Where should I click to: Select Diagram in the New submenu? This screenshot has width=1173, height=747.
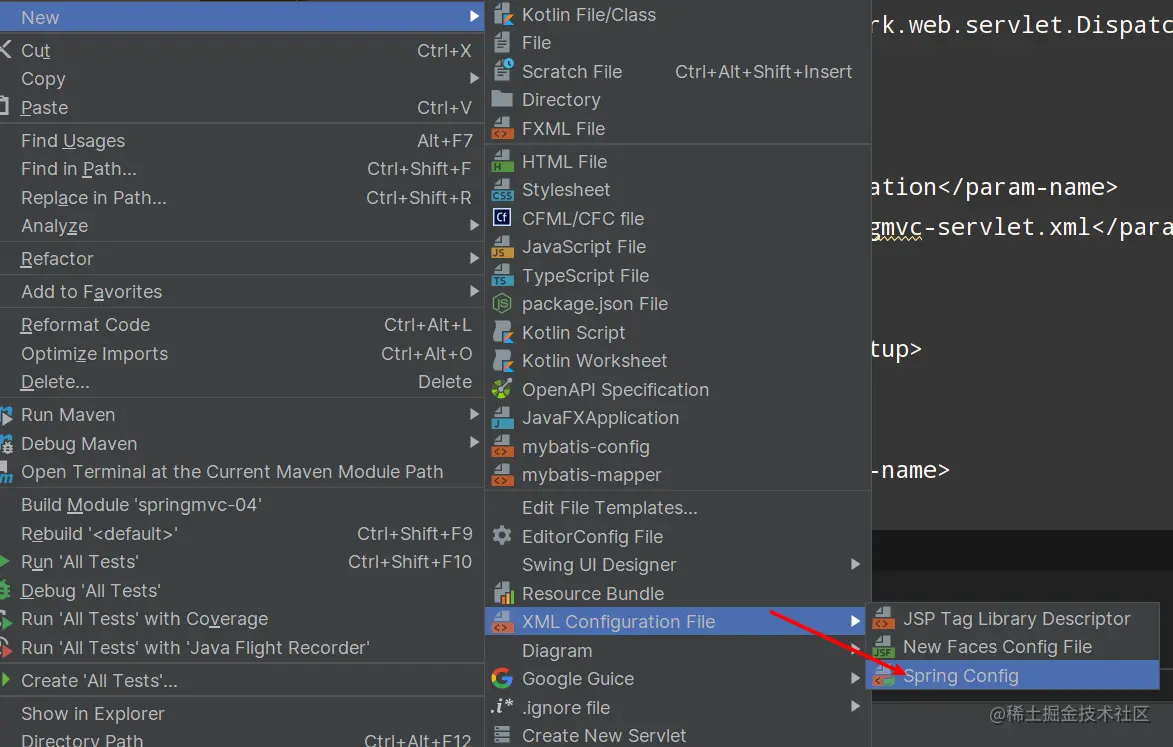coord(678,651)
